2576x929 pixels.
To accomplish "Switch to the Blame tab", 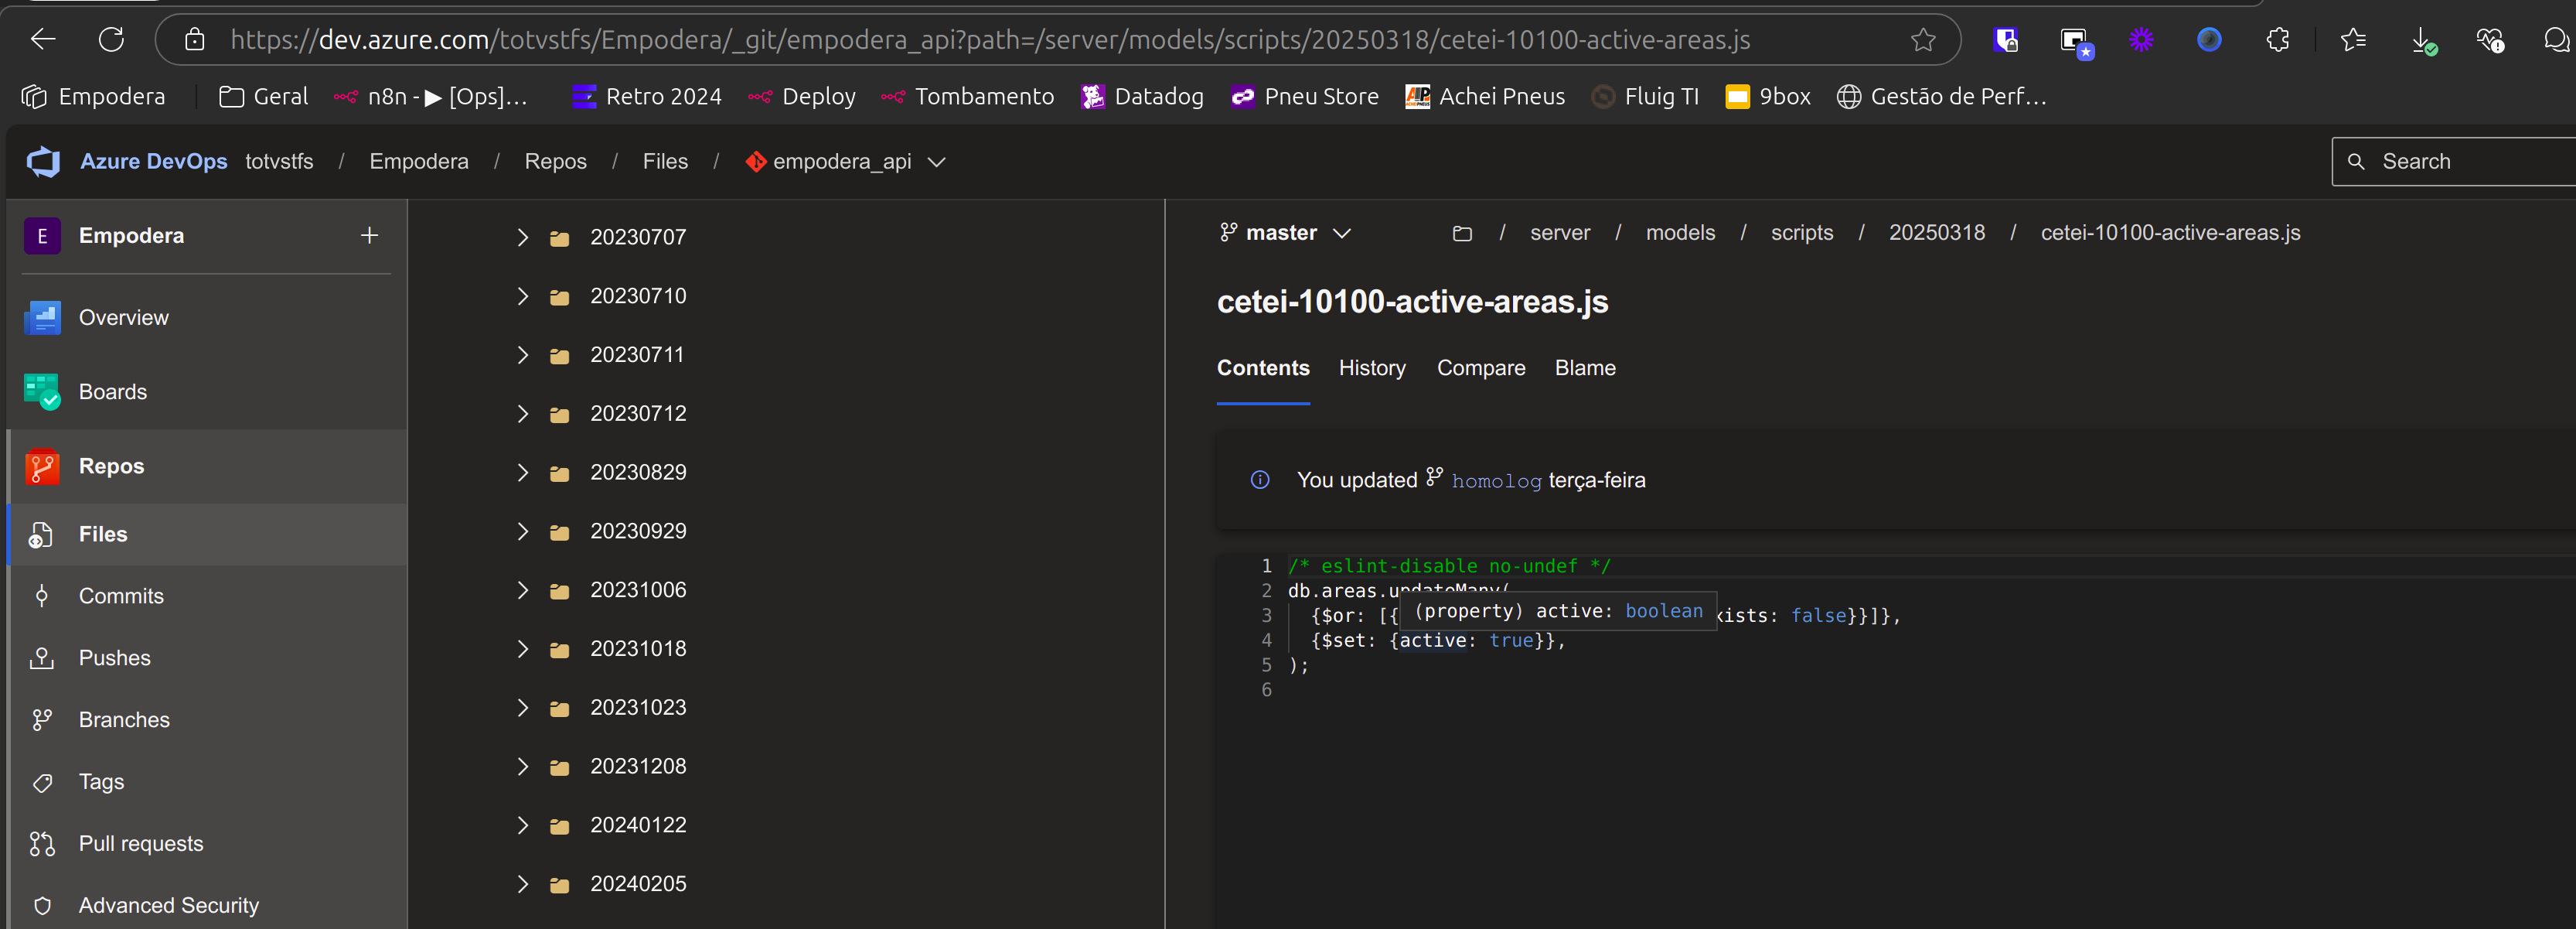I will click(x=1585, y=368).
